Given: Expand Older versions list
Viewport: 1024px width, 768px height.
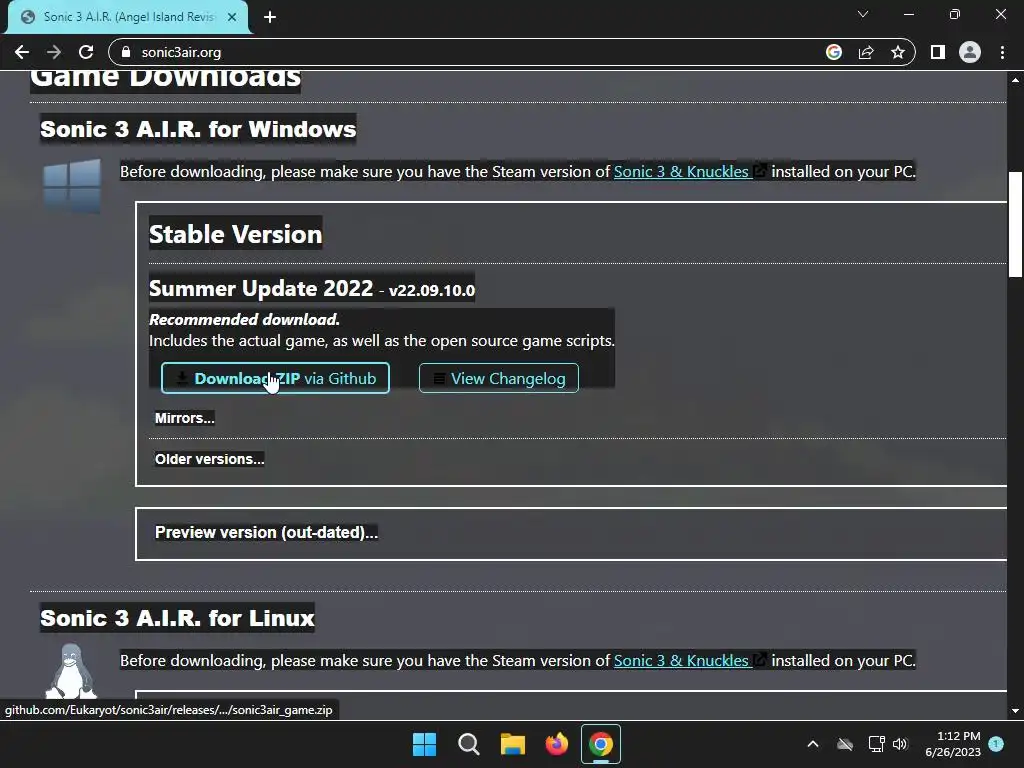Looking at the screenshot, I should (x=210, y=459).
